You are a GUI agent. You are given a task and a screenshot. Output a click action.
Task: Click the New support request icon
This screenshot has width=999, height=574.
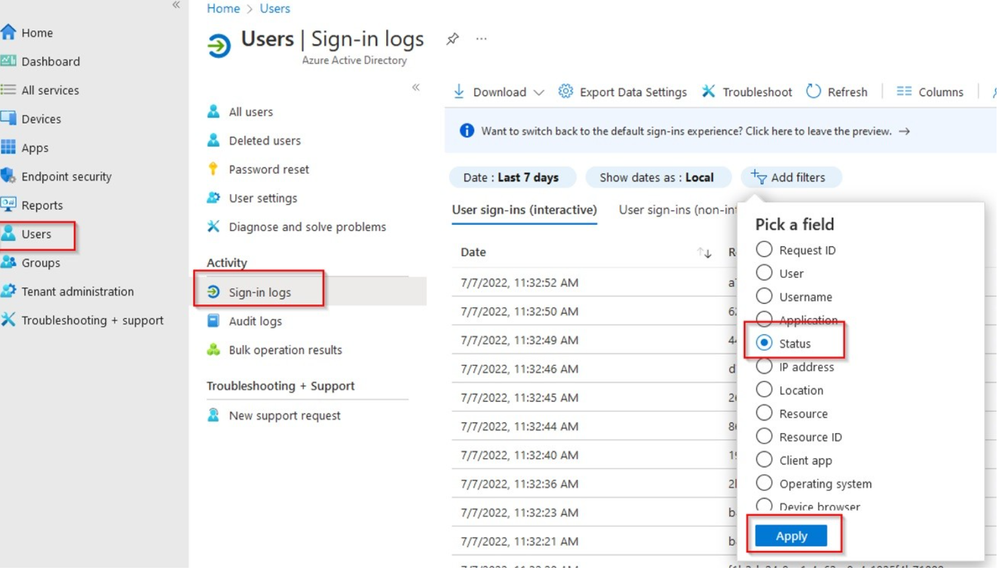coord(213,415)
